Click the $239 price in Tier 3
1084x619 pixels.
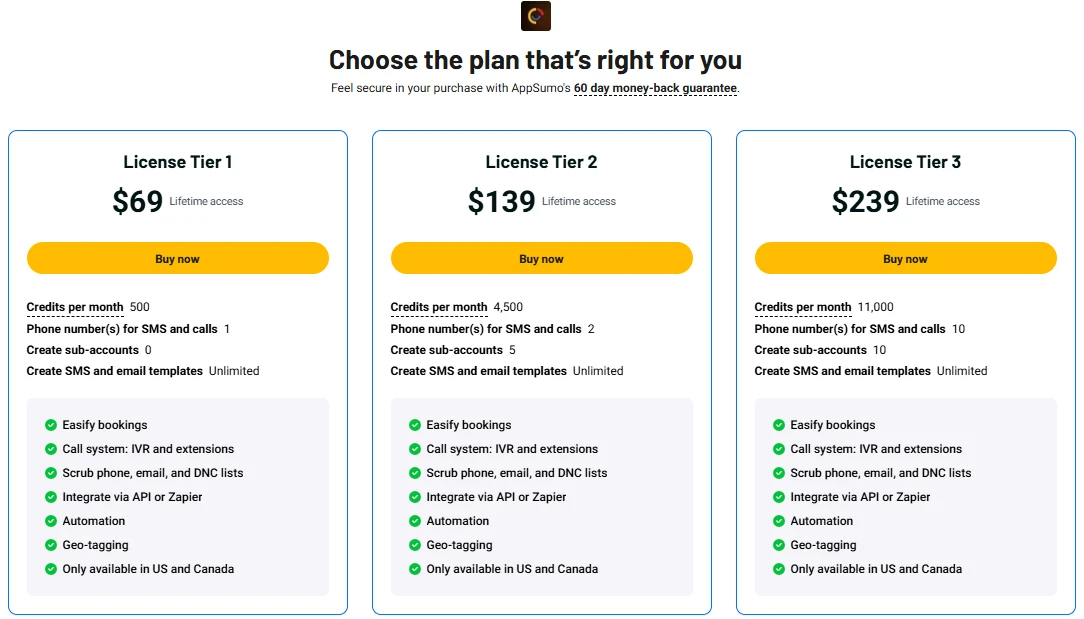(865, 201)
